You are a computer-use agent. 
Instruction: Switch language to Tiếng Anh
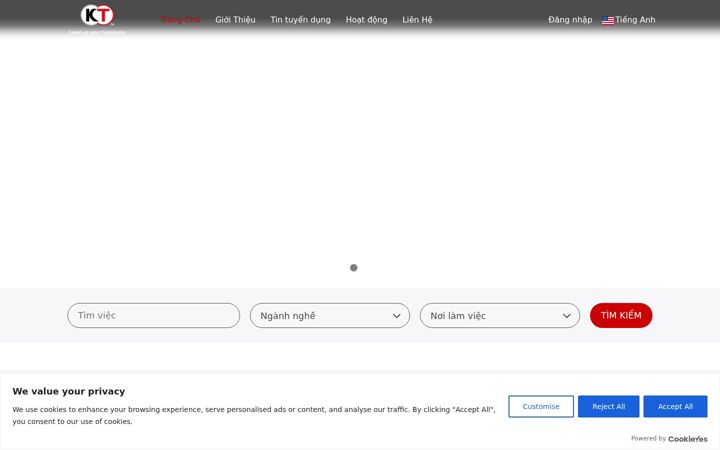pos(635,20)
